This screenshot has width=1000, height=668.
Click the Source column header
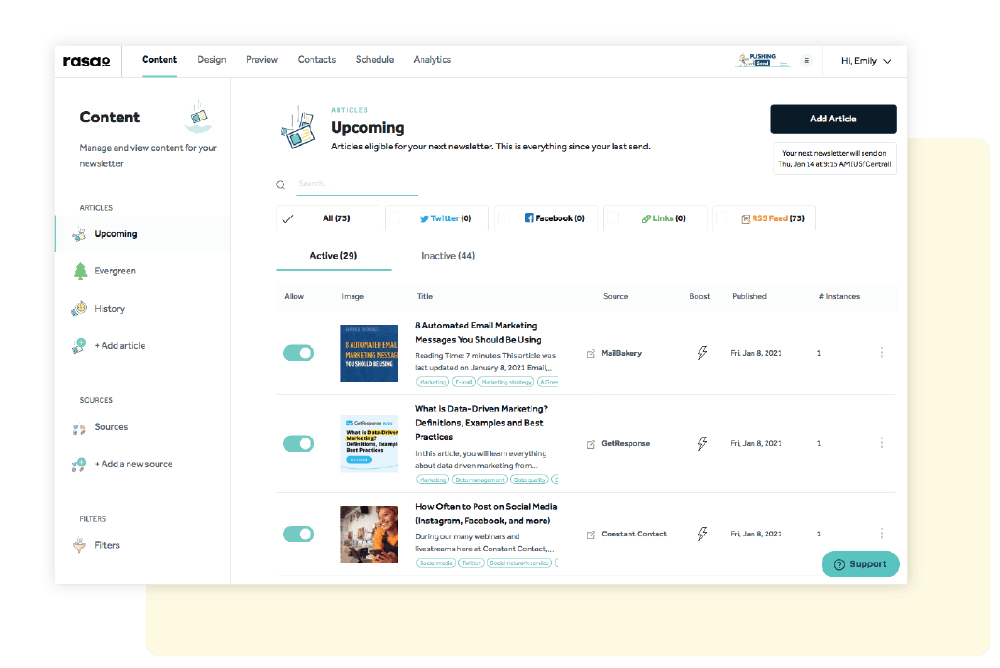(615, 297)
